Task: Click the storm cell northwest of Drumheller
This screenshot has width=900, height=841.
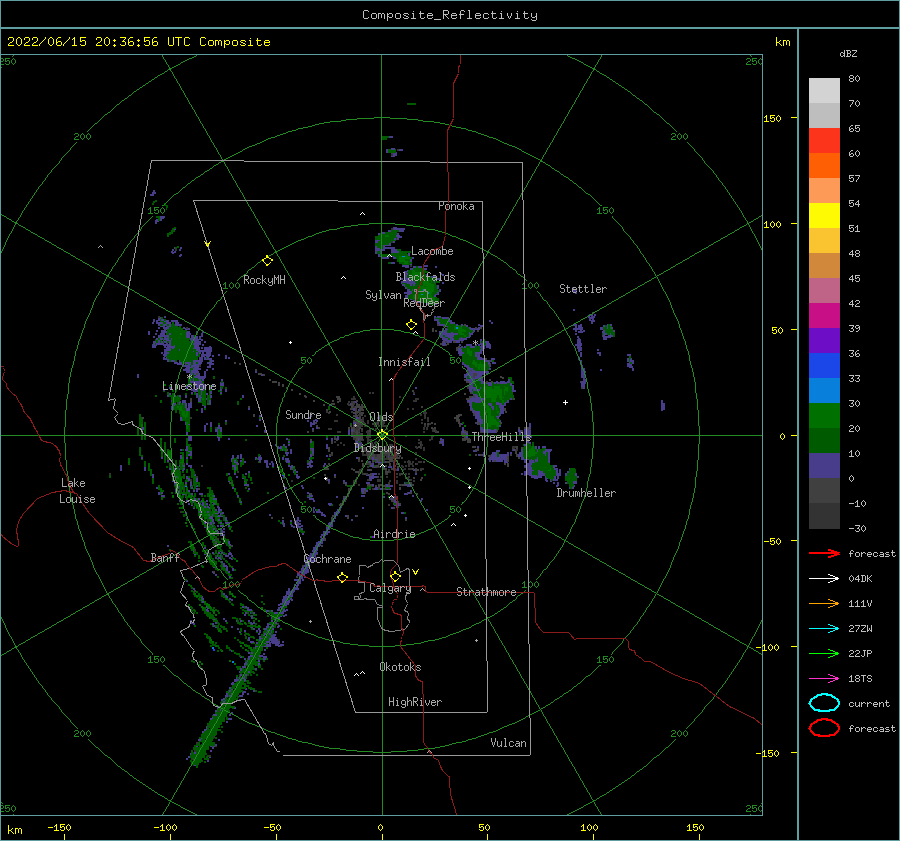Action: (540, 462)
